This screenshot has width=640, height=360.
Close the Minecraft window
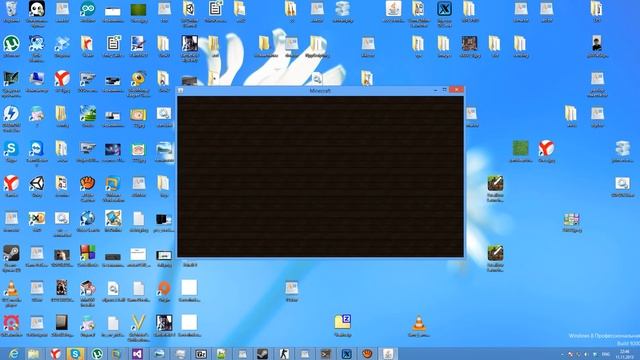(456, 90)
